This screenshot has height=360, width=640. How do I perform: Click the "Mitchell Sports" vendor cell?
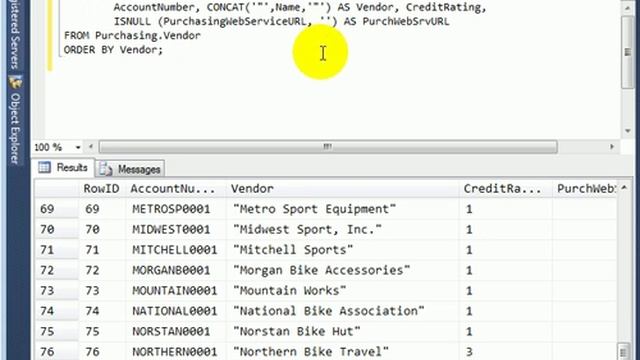click(342, 249)
